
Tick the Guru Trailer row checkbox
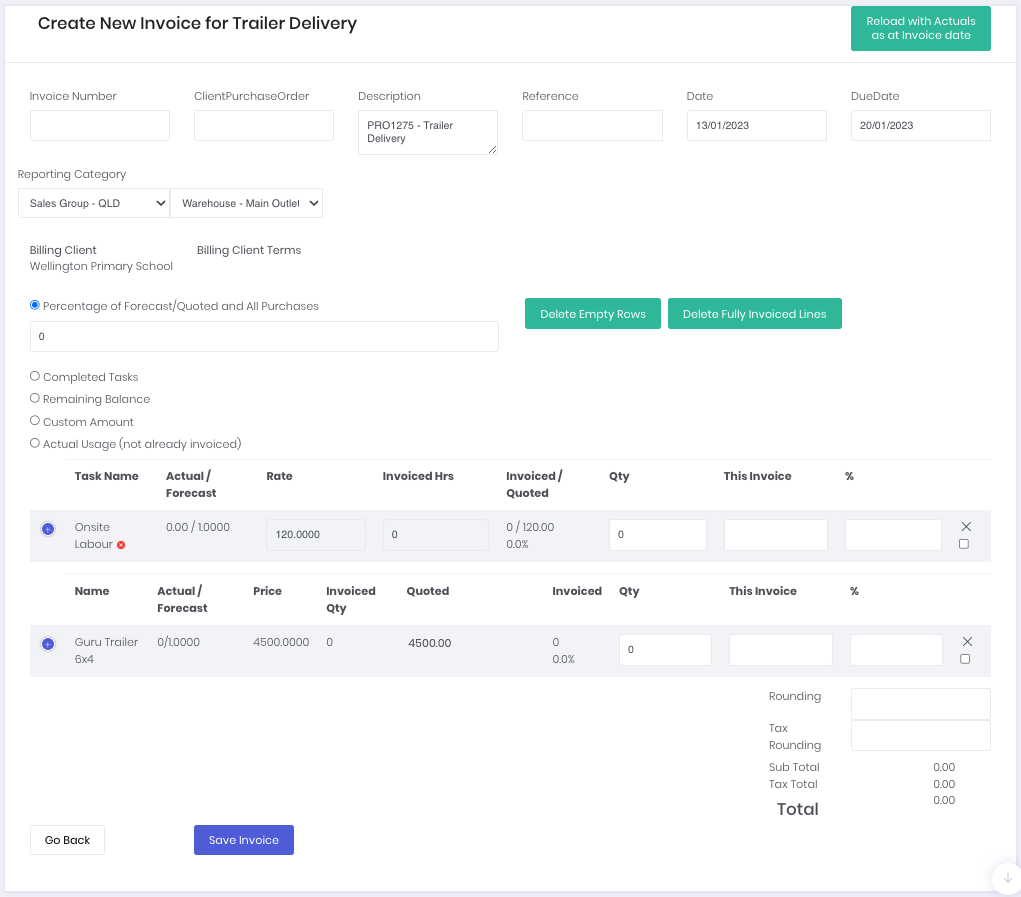[966, 658]
